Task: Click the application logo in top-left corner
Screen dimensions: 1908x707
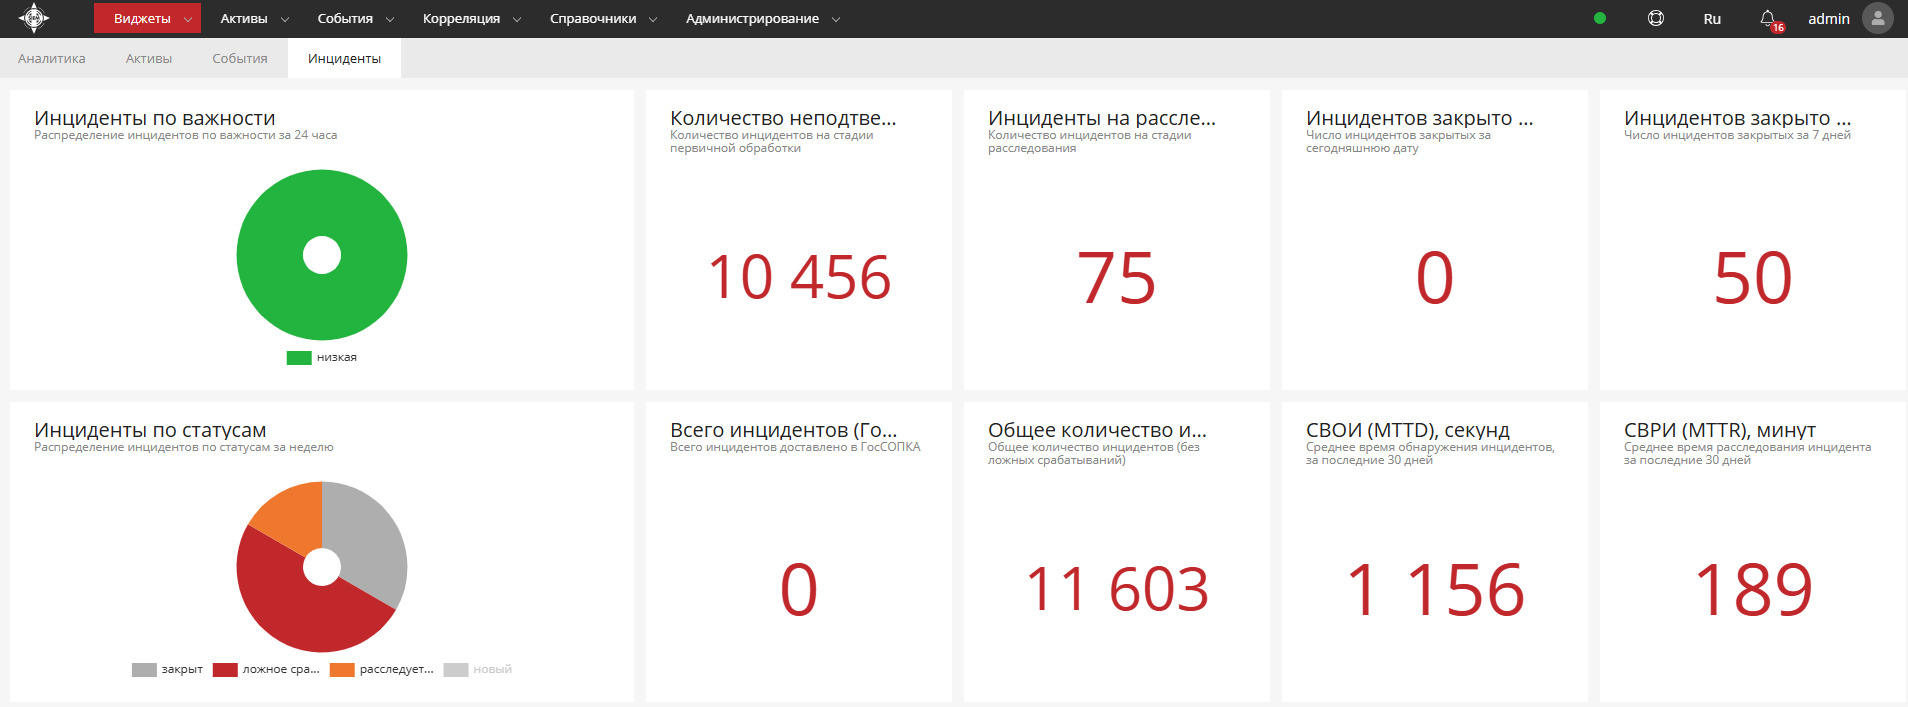Action: click(x=34, y=18)
